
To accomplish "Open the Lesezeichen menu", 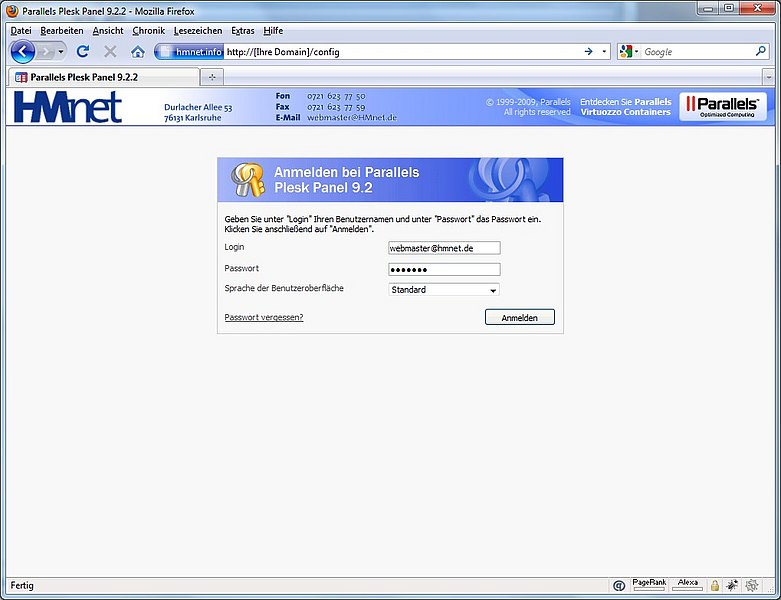I will pos(198,31).
